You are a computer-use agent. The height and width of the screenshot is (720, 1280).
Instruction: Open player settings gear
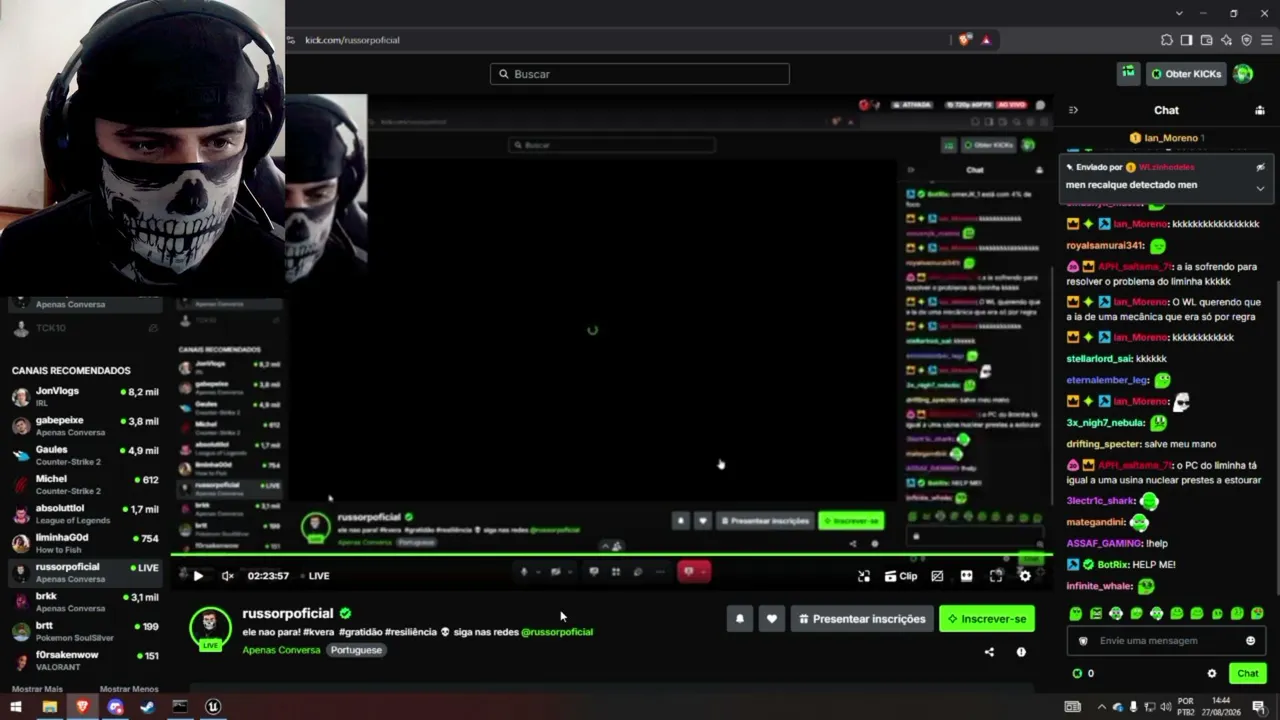click(x=1025, y=576)
